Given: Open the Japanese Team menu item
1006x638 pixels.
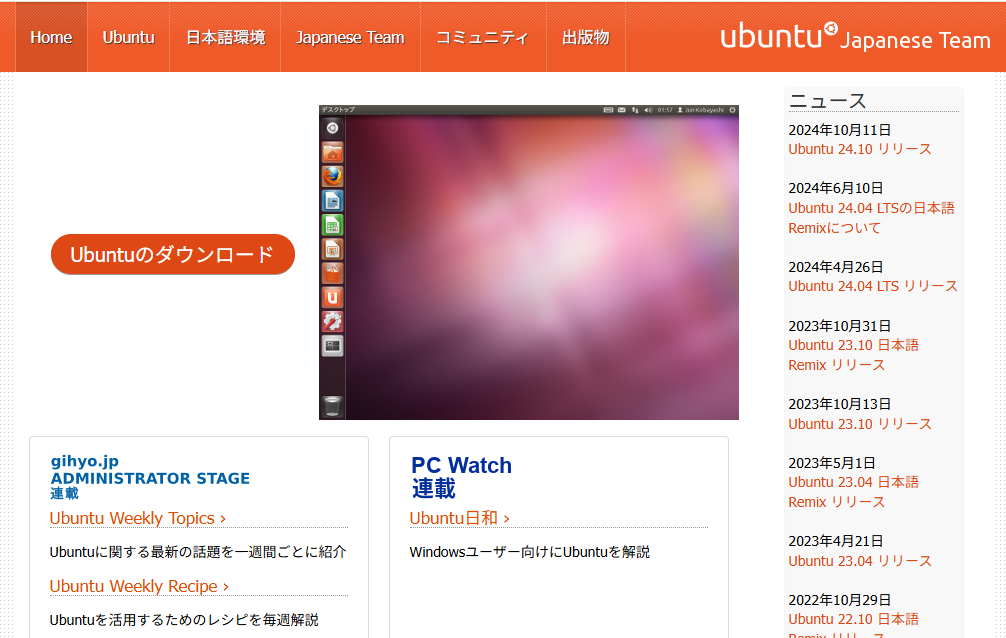Looking at the screenshot, I should click(350, 37).
